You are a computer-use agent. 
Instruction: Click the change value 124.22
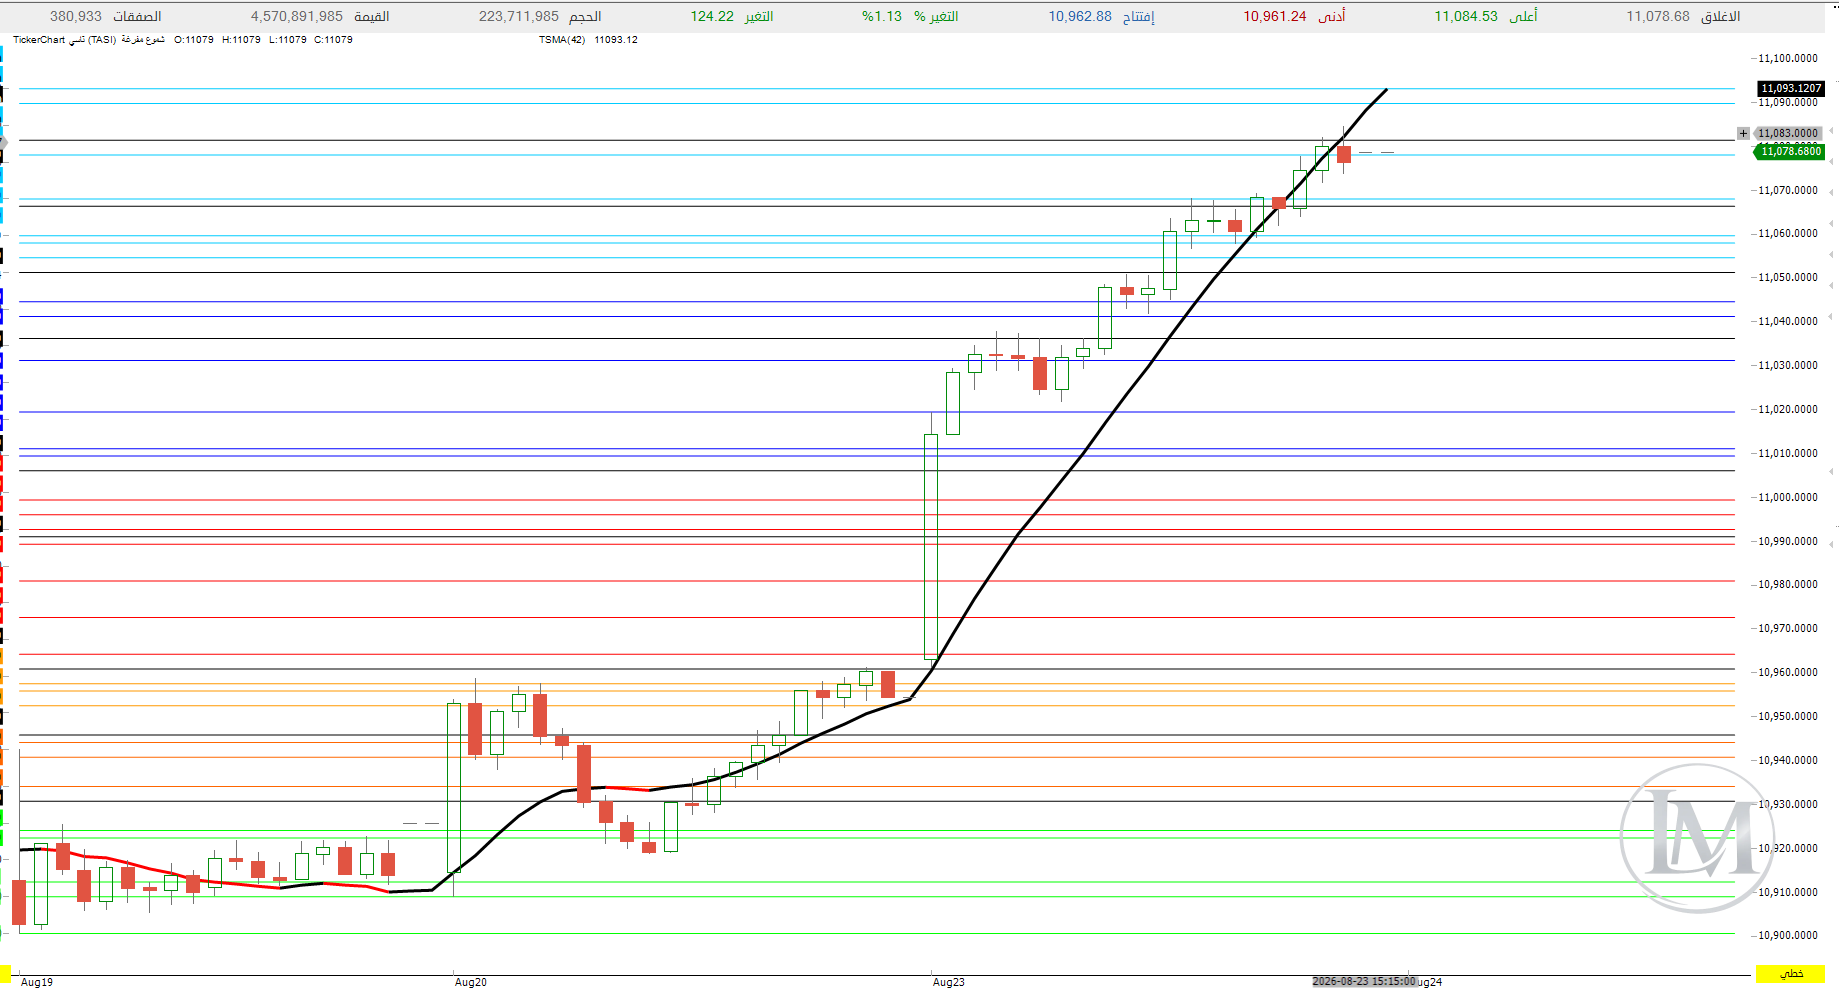coord(712,16)
